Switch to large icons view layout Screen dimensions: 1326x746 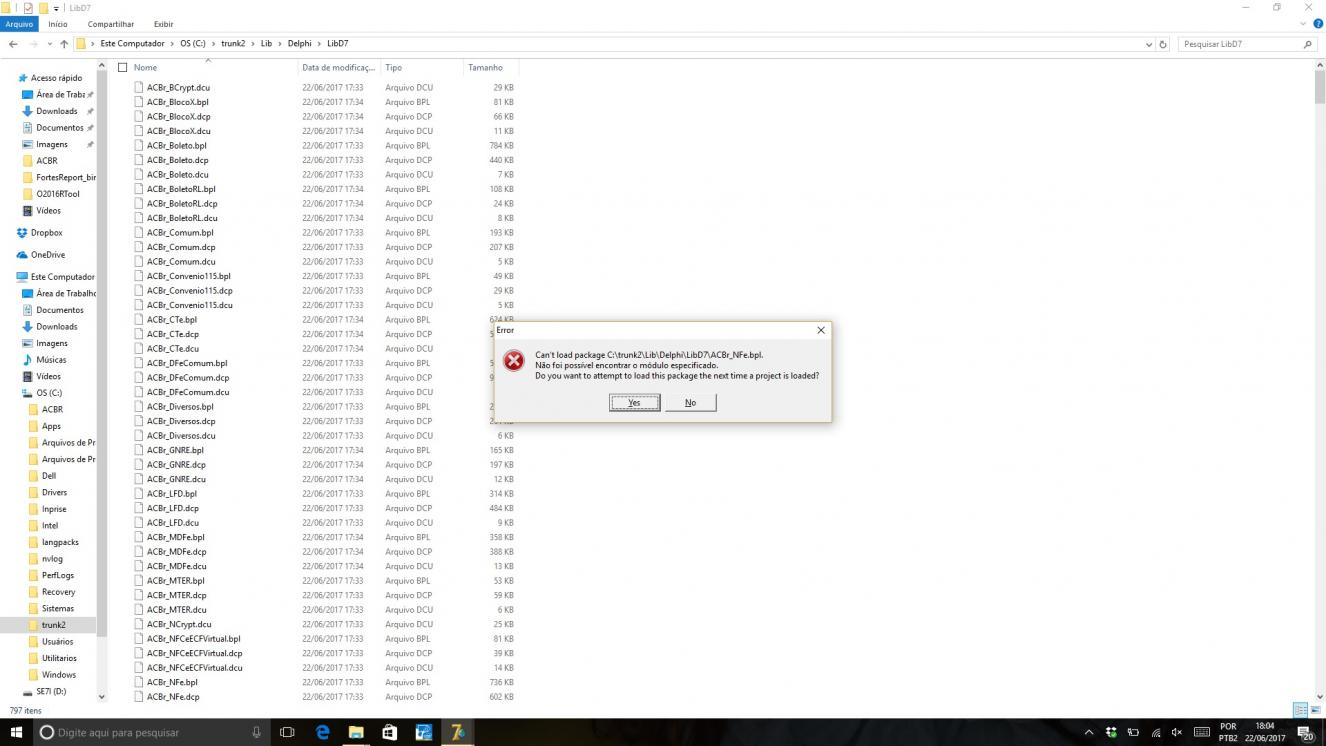pyautogui.click(x=1315, y=710)
